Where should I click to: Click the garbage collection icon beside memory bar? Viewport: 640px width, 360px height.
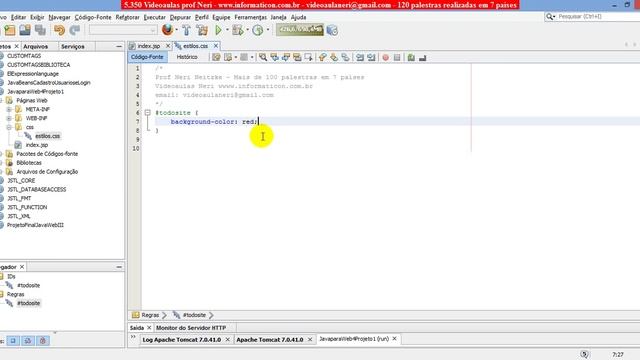pyautogui.click(x=332, y=30)
